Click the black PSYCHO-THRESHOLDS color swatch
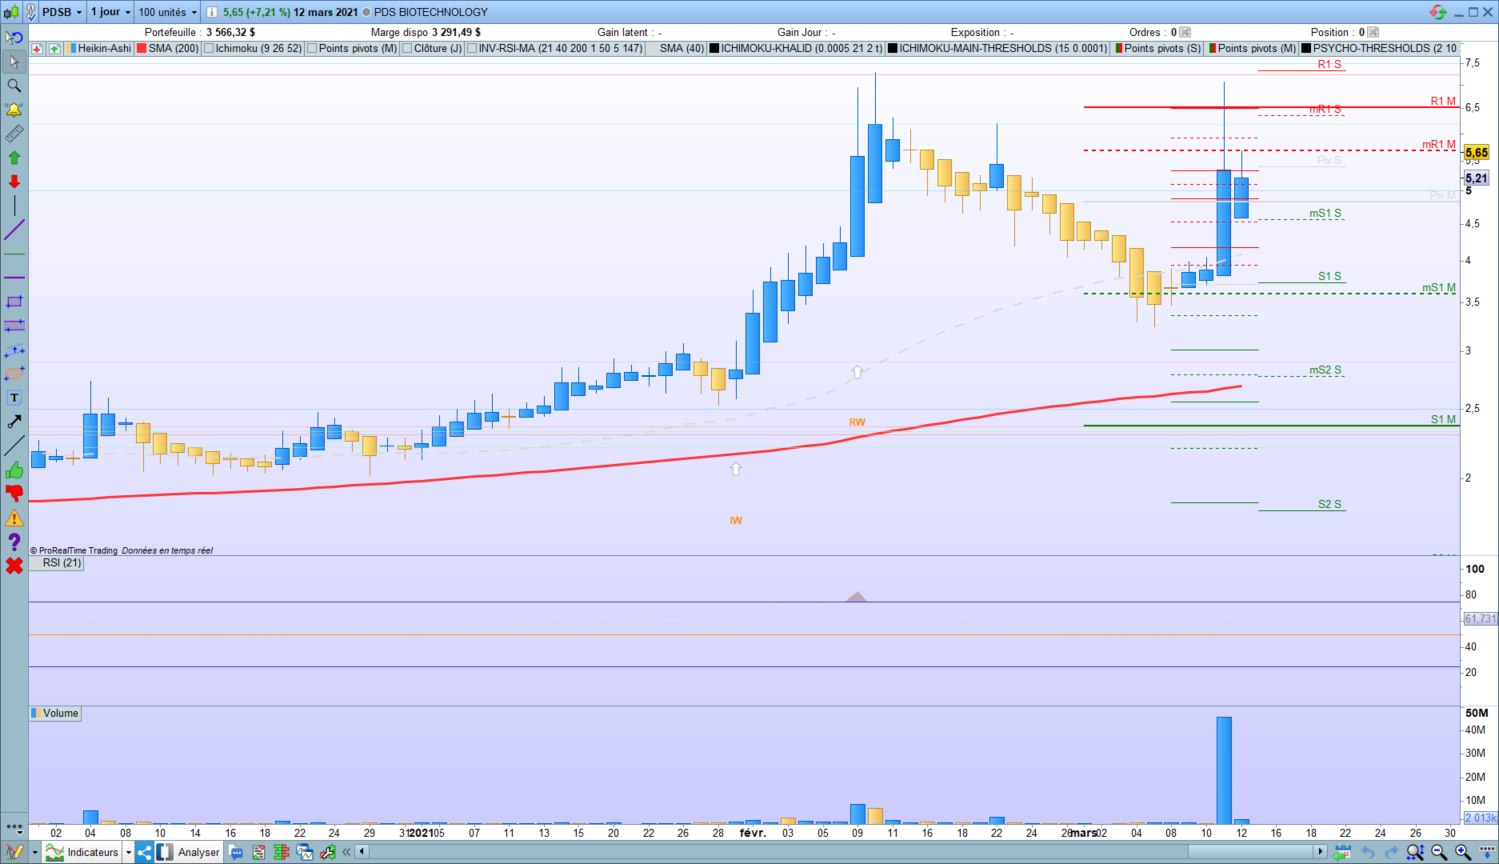The image size is (1499, 864). (1306, 48)
